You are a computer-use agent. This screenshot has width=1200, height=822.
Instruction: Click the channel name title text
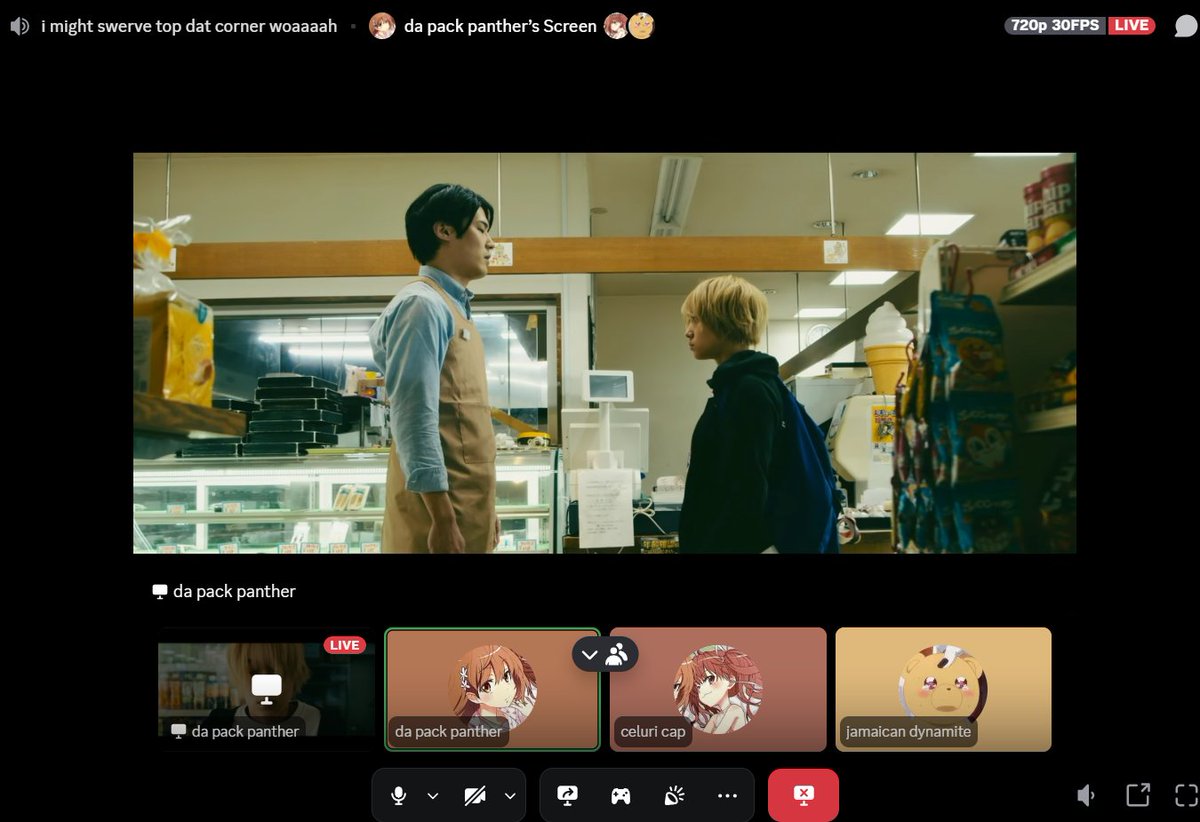point(189,26)
